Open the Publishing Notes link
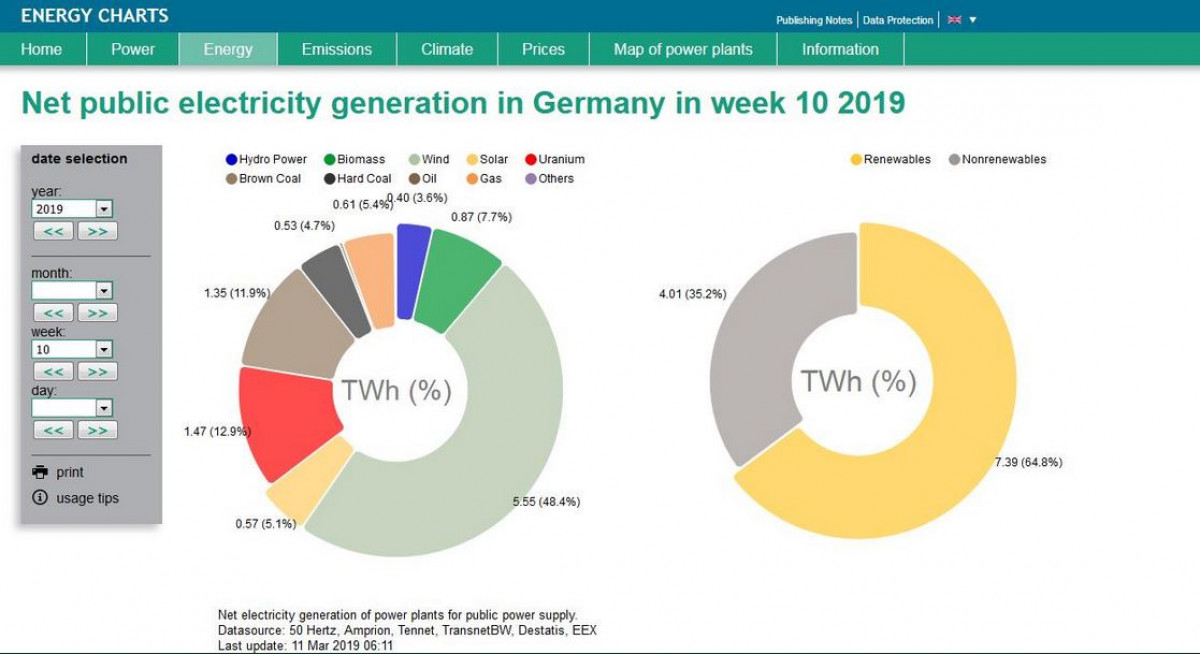 814,20
